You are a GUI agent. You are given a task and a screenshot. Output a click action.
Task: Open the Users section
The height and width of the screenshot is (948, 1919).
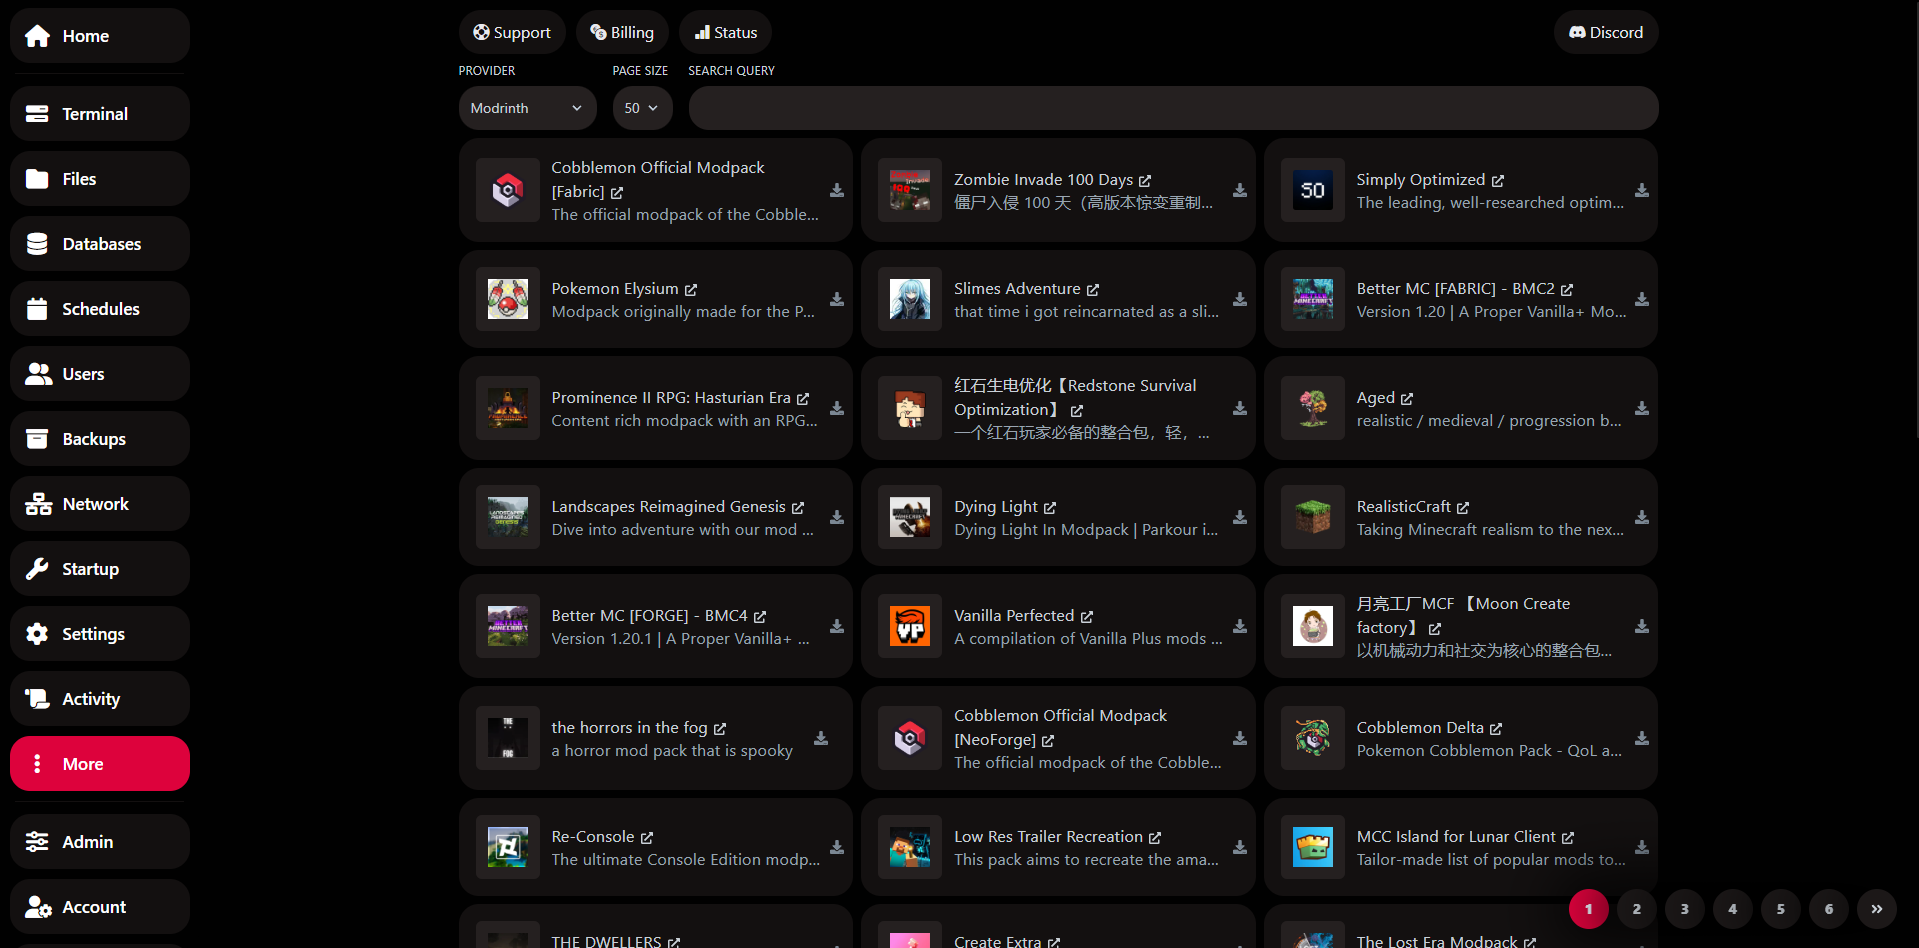click(x=100, y=374)
